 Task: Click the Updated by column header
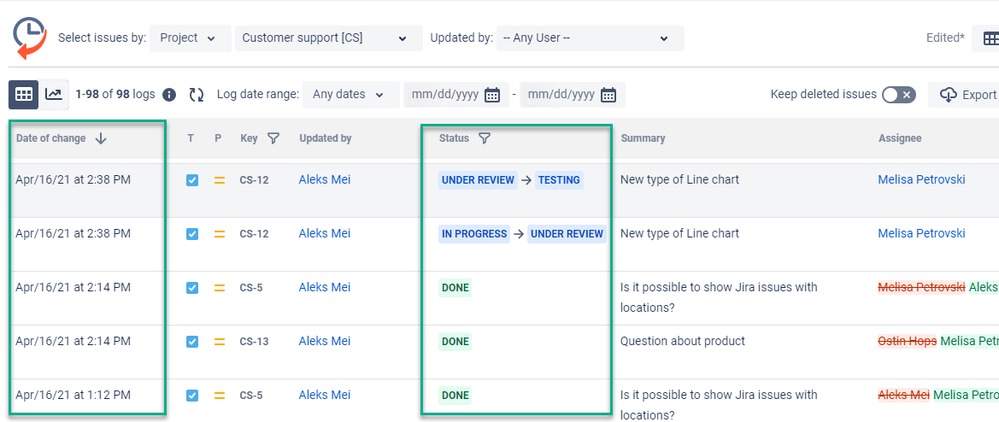click(x=326, y=138)
